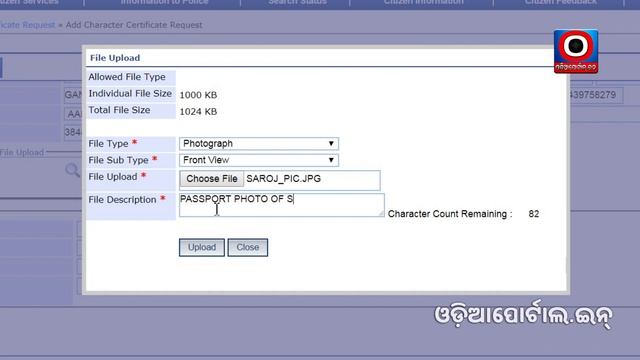Click inside the File Description text area
The width and height of the screenshot is (640, 360).
pos(282,205)
